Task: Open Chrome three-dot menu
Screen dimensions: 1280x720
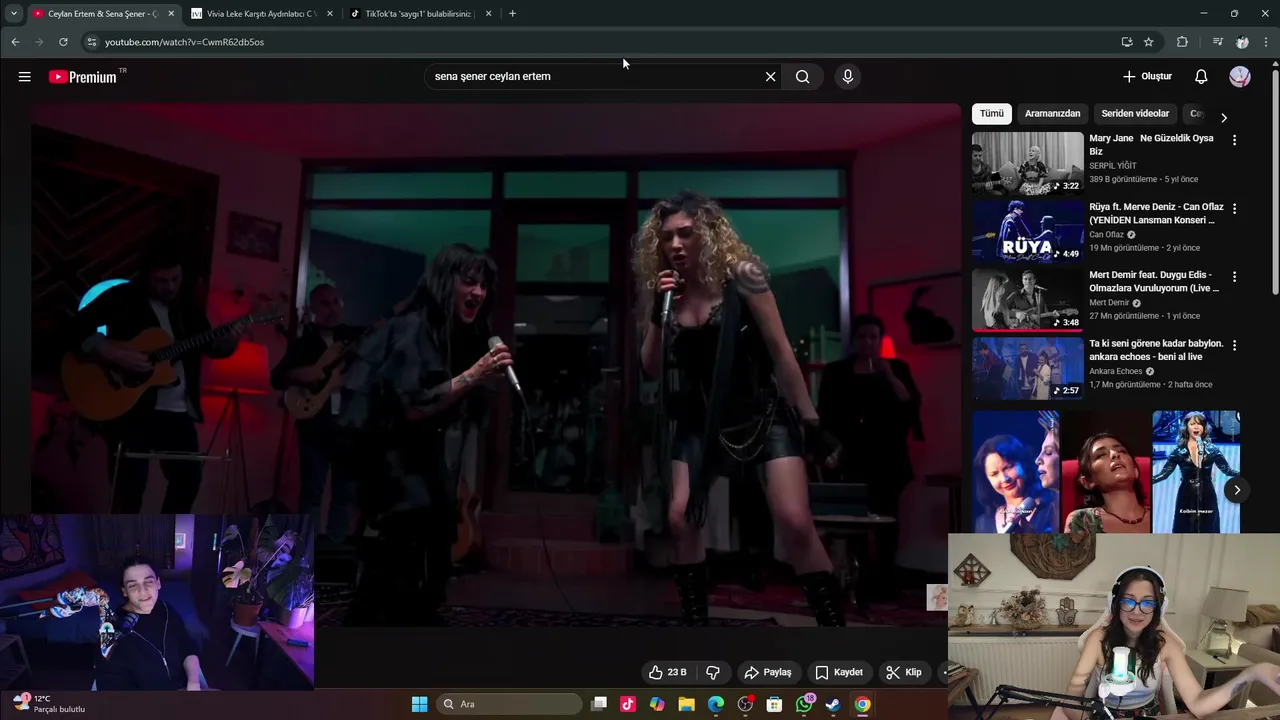Action: pos(1266,42)
